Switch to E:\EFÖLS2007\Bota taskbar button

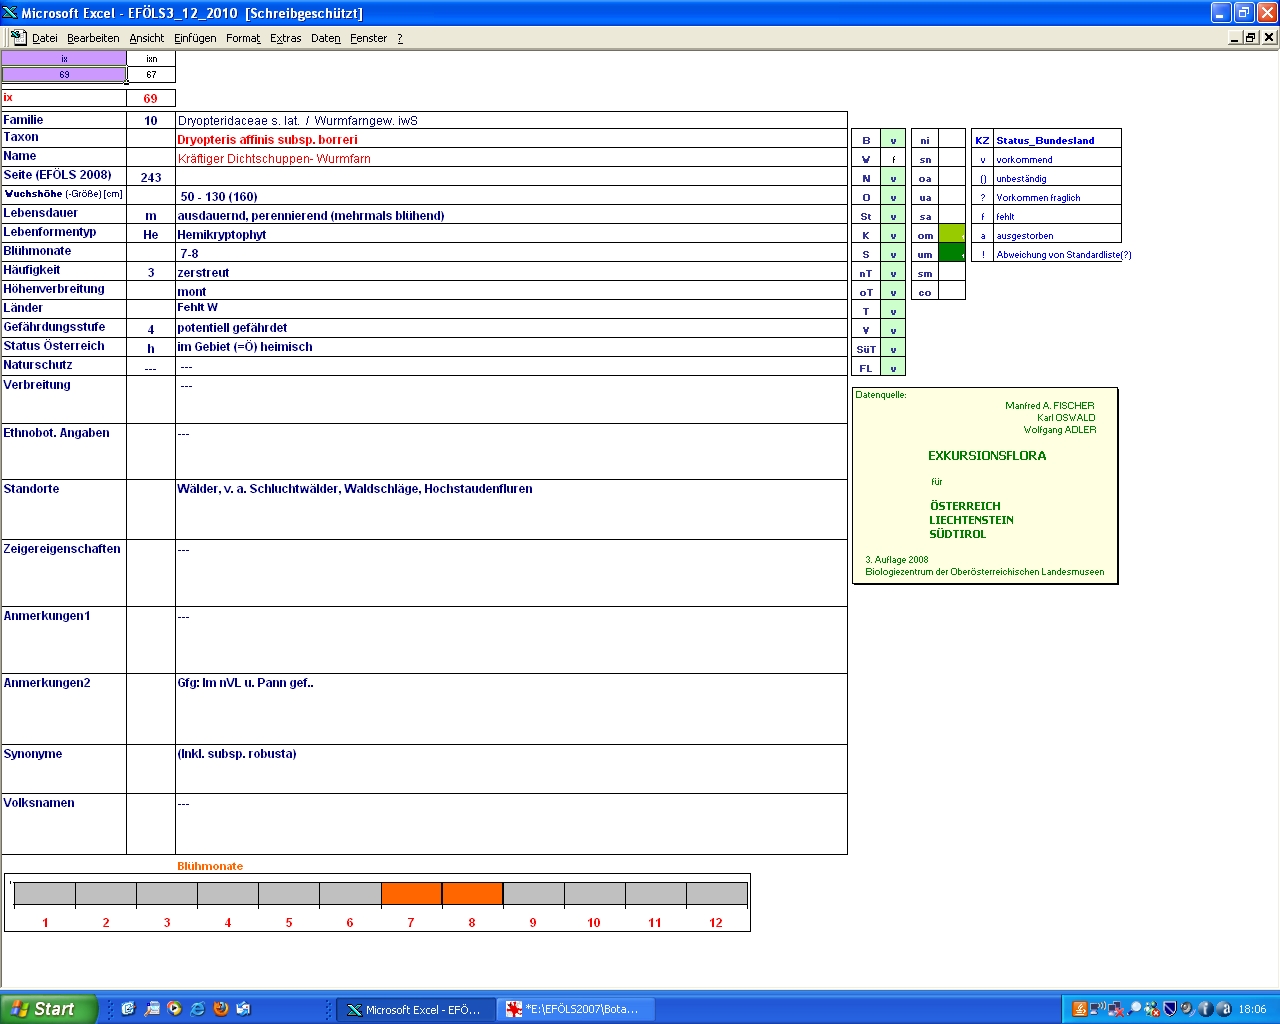pos(576,1010)
